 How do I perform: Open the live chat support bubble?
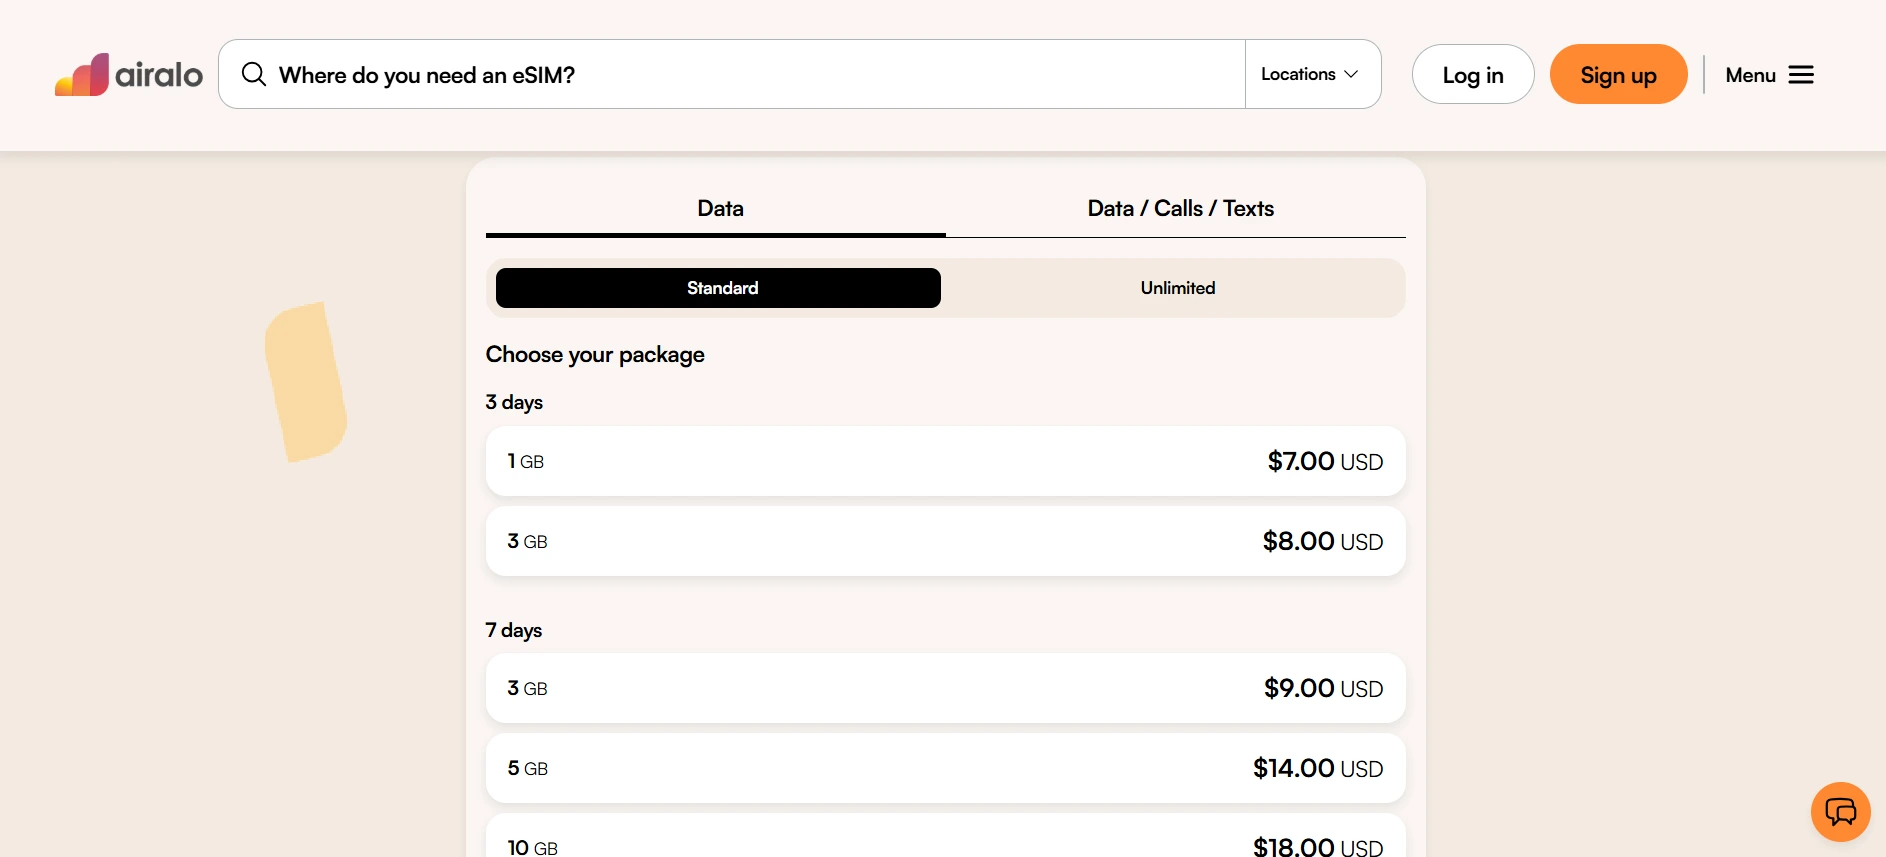(x=1840, y=811)
